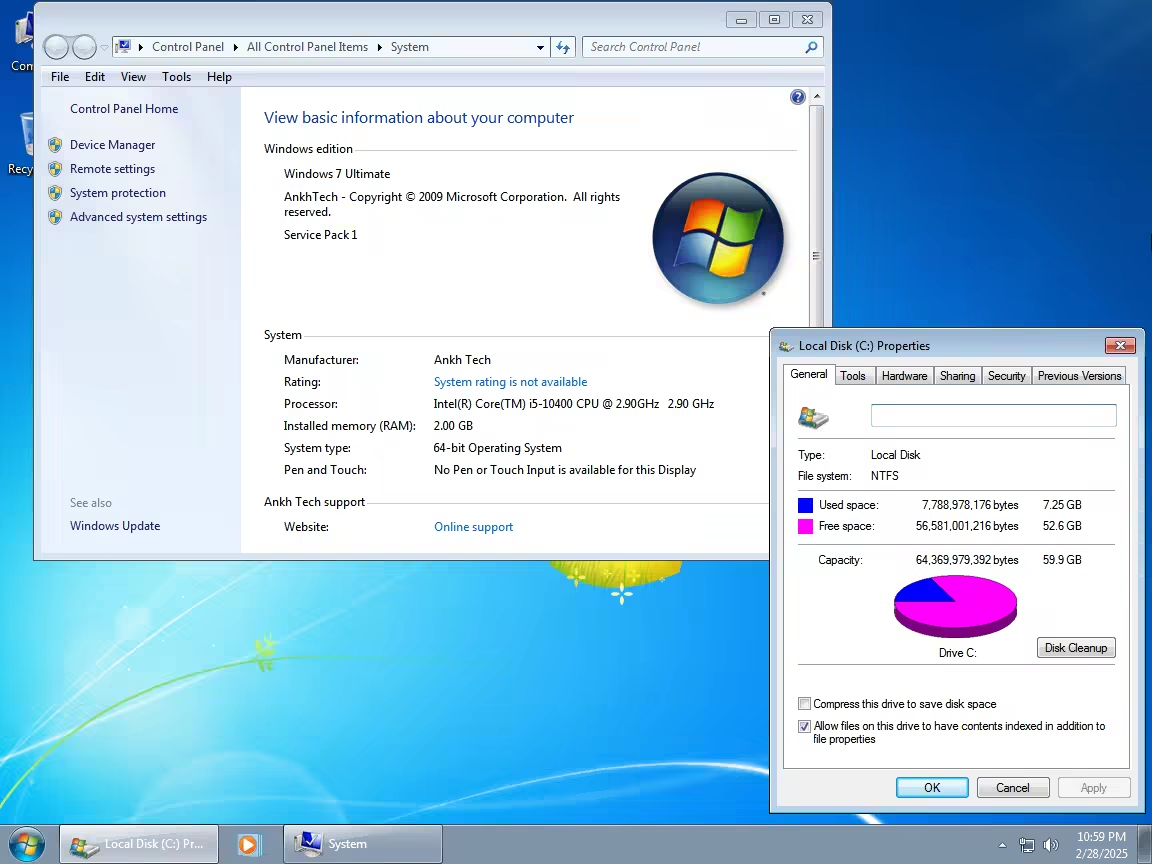Click the refresh icon next to the address bar
The height and width of the screenshot is (864, 1152).
pos(563,47)
